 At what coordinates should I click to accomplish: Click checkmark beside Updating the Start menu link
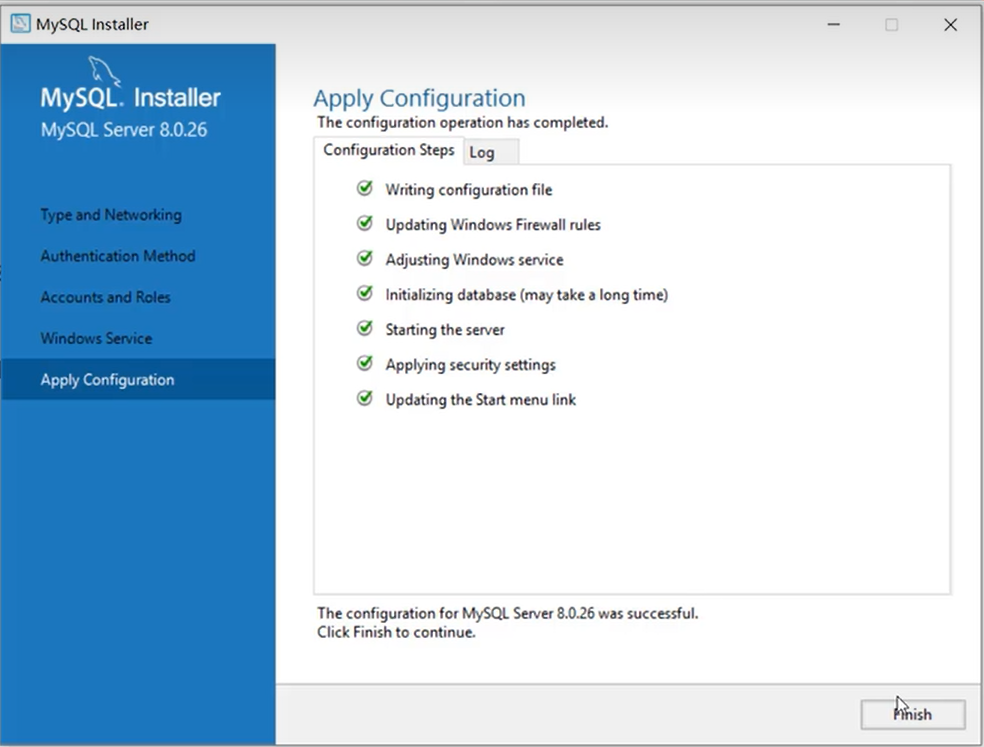pyautogui.click(x=365, y=399)
